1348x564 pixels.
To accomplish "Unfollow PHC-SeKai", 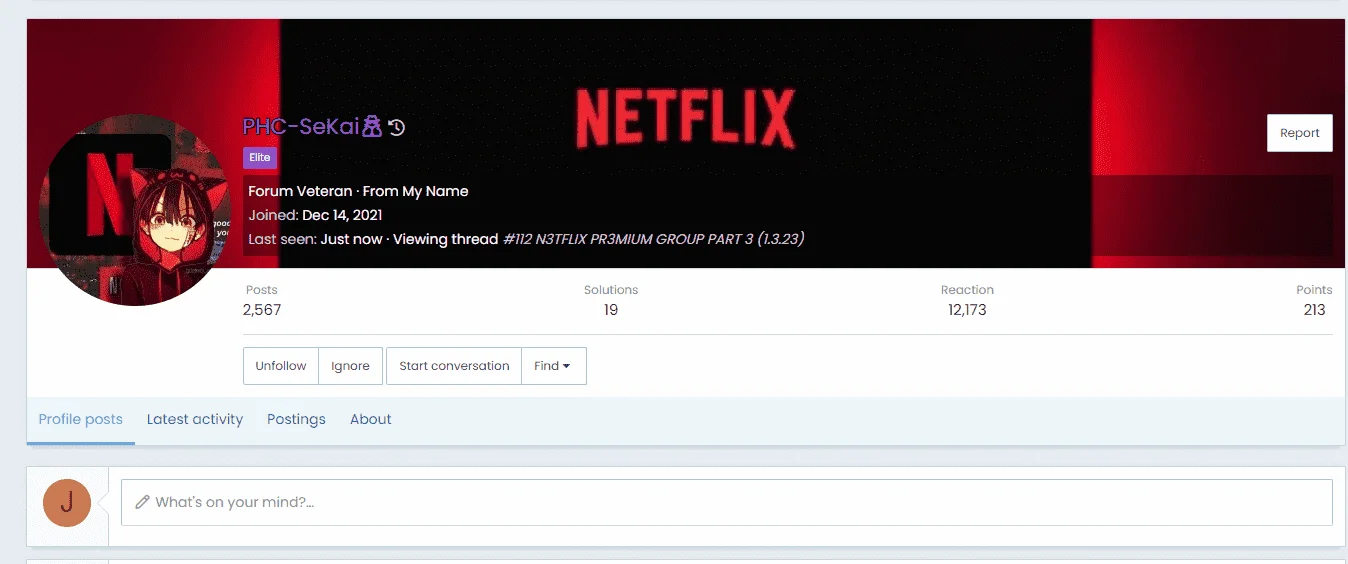I will coord(281,366).
